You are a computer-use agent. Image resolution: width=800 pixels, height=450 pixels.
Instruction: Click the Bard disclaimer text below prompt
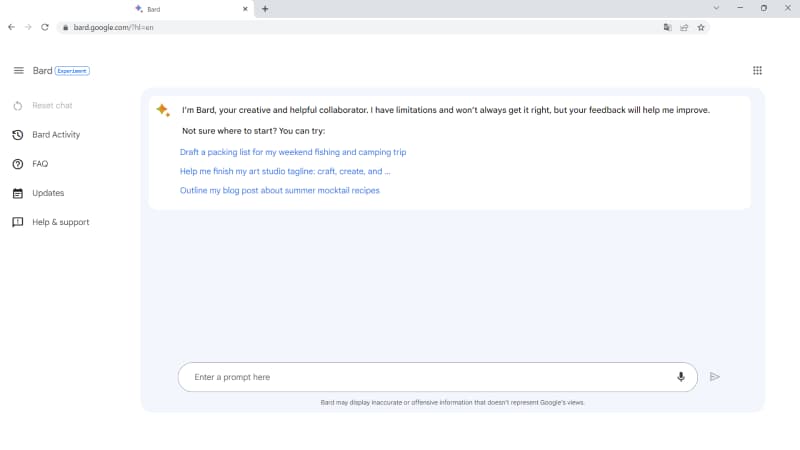click(452, 403)
